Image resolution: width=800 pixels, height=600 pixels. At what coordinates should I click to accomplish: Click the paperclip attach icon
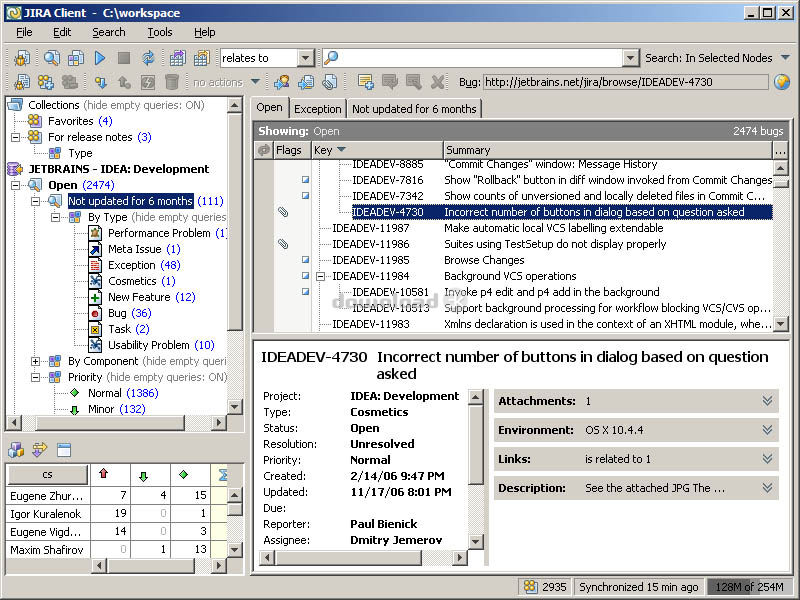tap(330, 82)
